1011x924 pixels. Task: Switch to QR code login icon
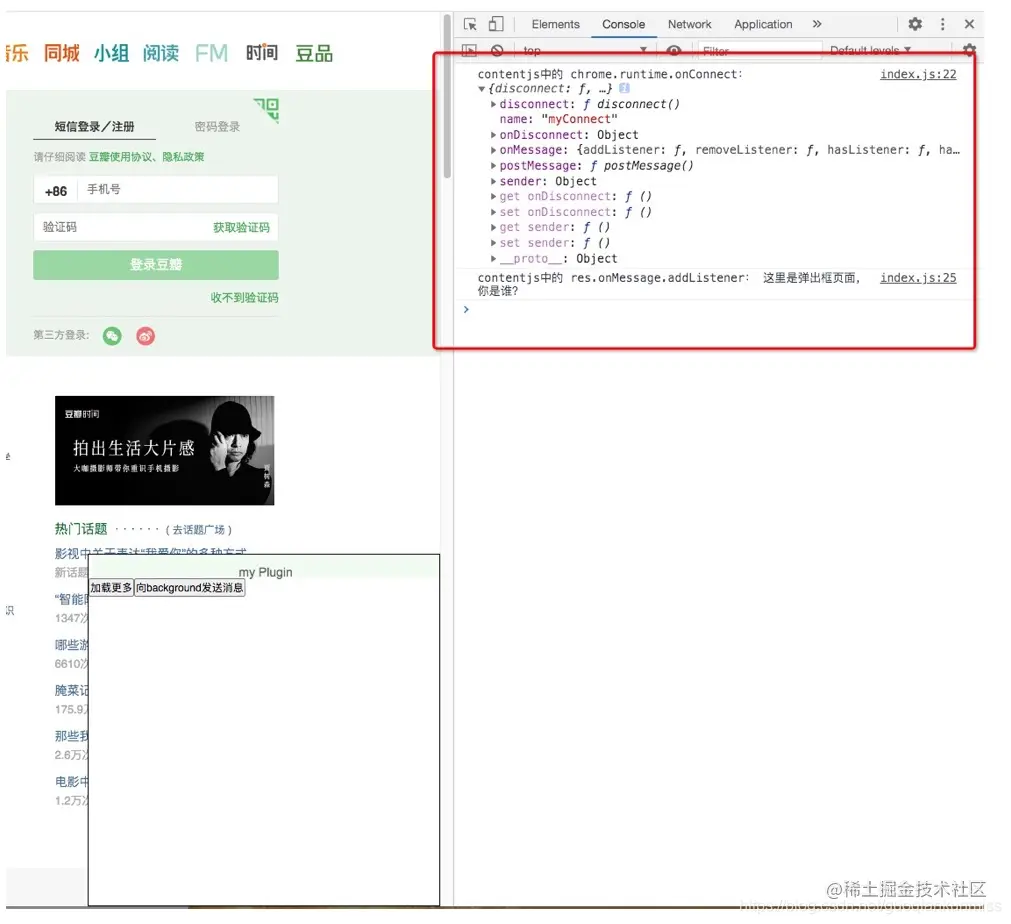click(x=266, y=109)
